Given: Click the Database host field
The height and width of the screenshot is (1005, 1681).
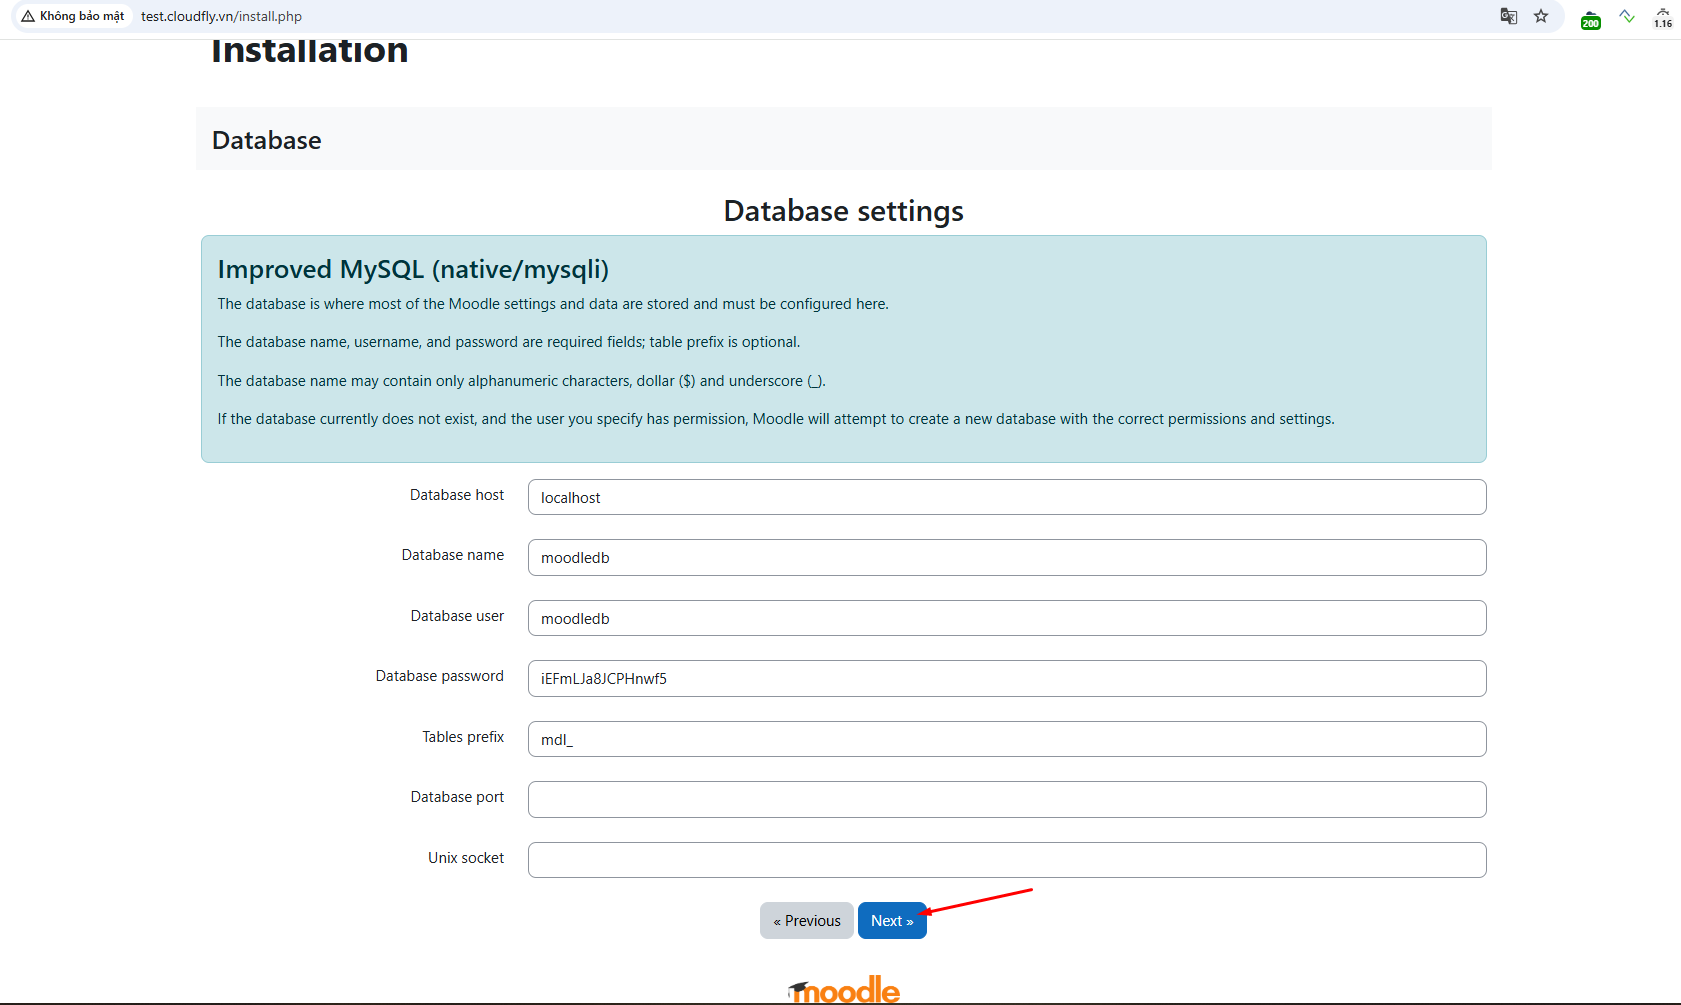Looking at the screenshot, I should pos(1006,497).
